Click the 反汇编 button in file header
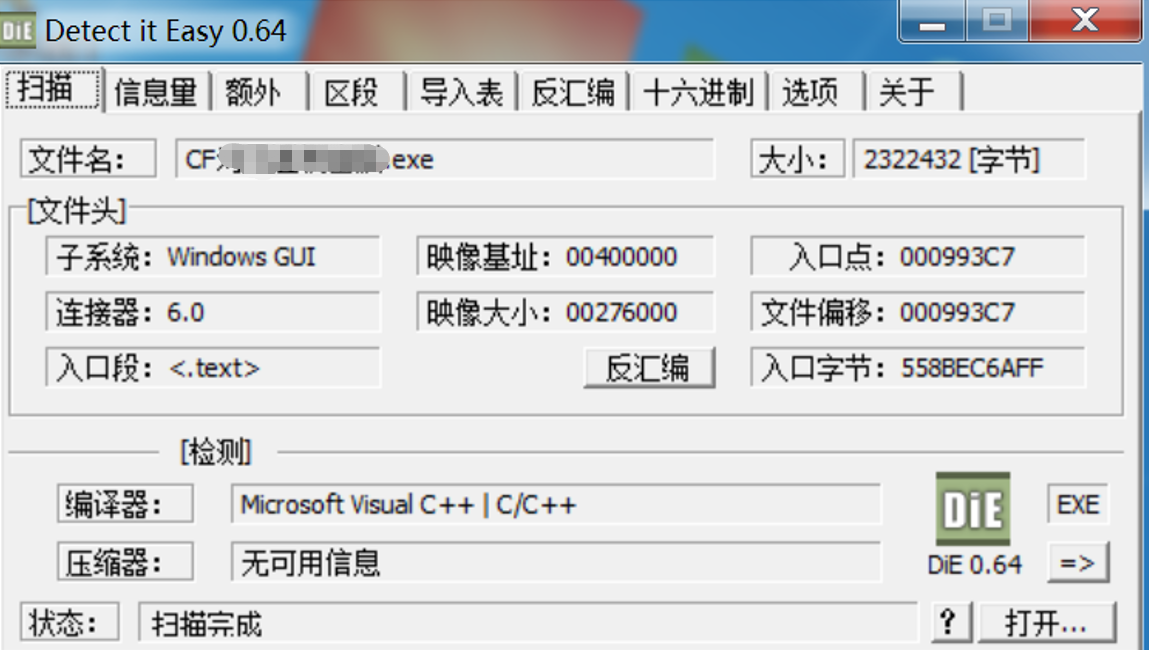1149x650 pixels. [649, 368]
